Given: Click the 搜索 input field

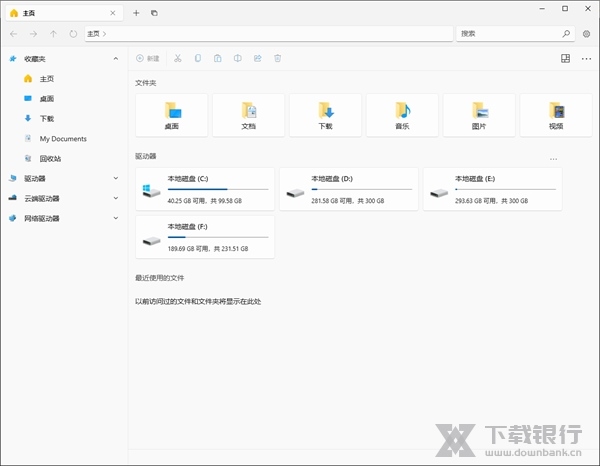Looking at the screenshot, I should click(509, 34).
